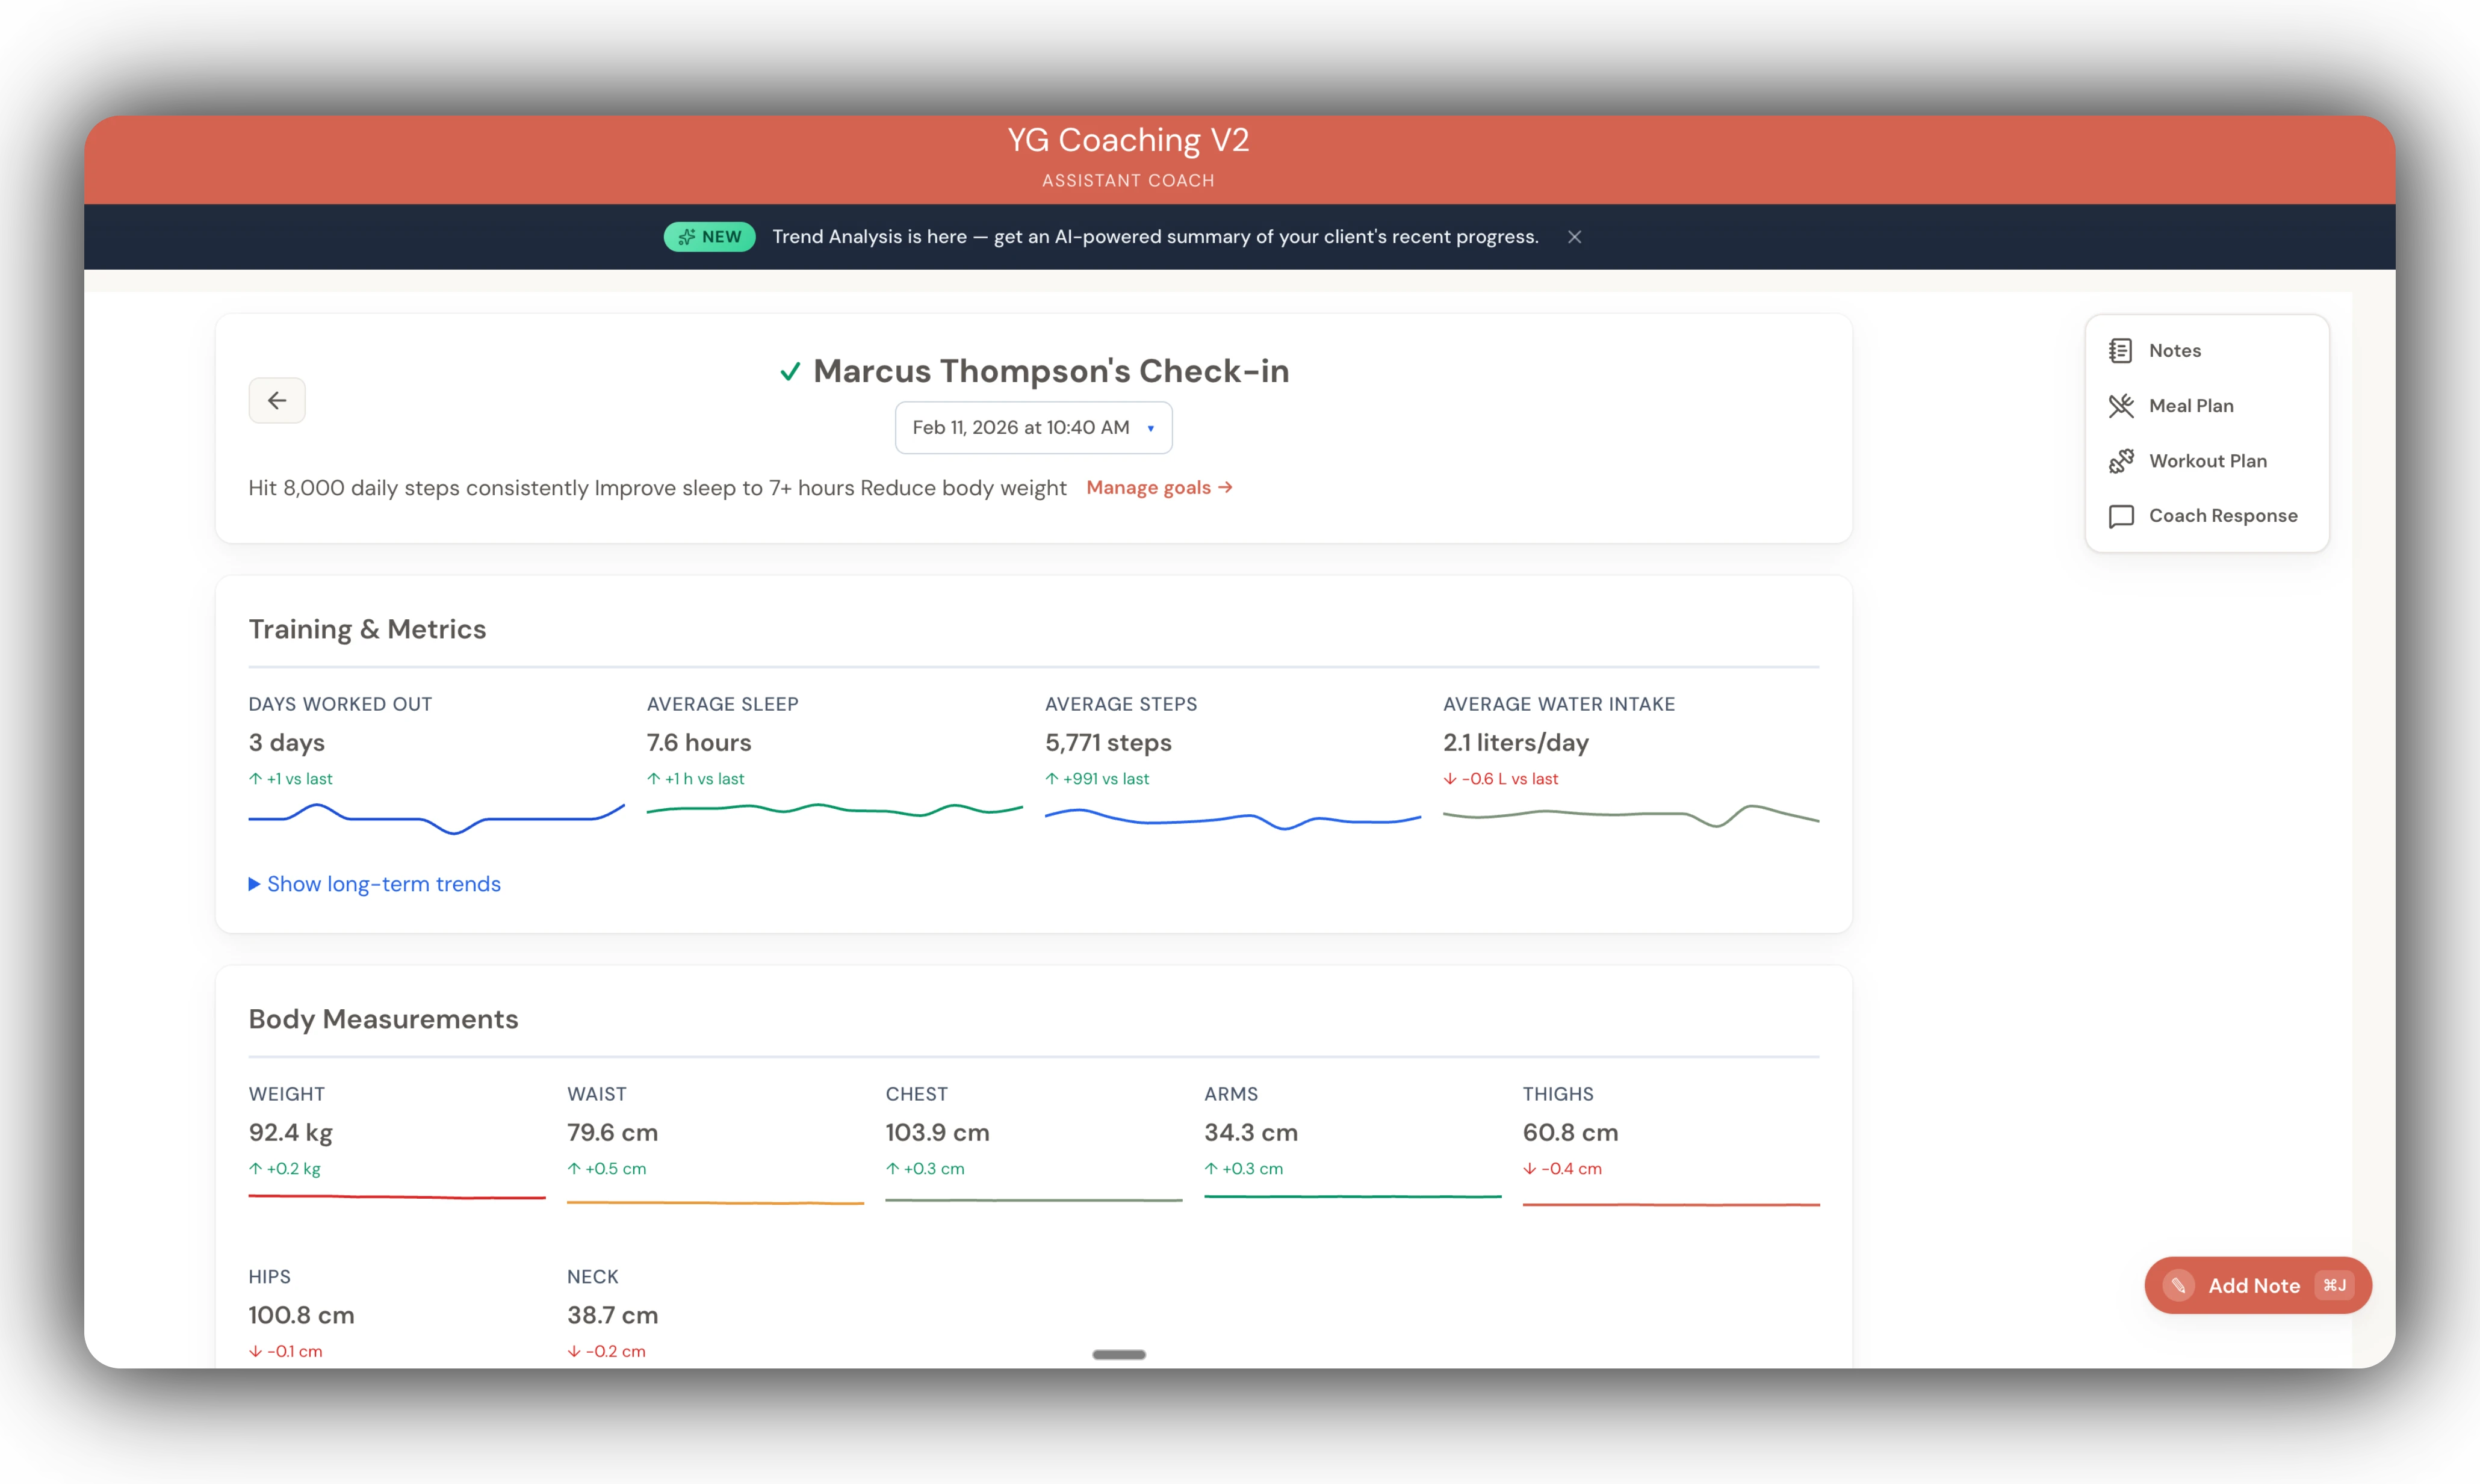Click the Workout Plan dumbbell icon

2120,461
